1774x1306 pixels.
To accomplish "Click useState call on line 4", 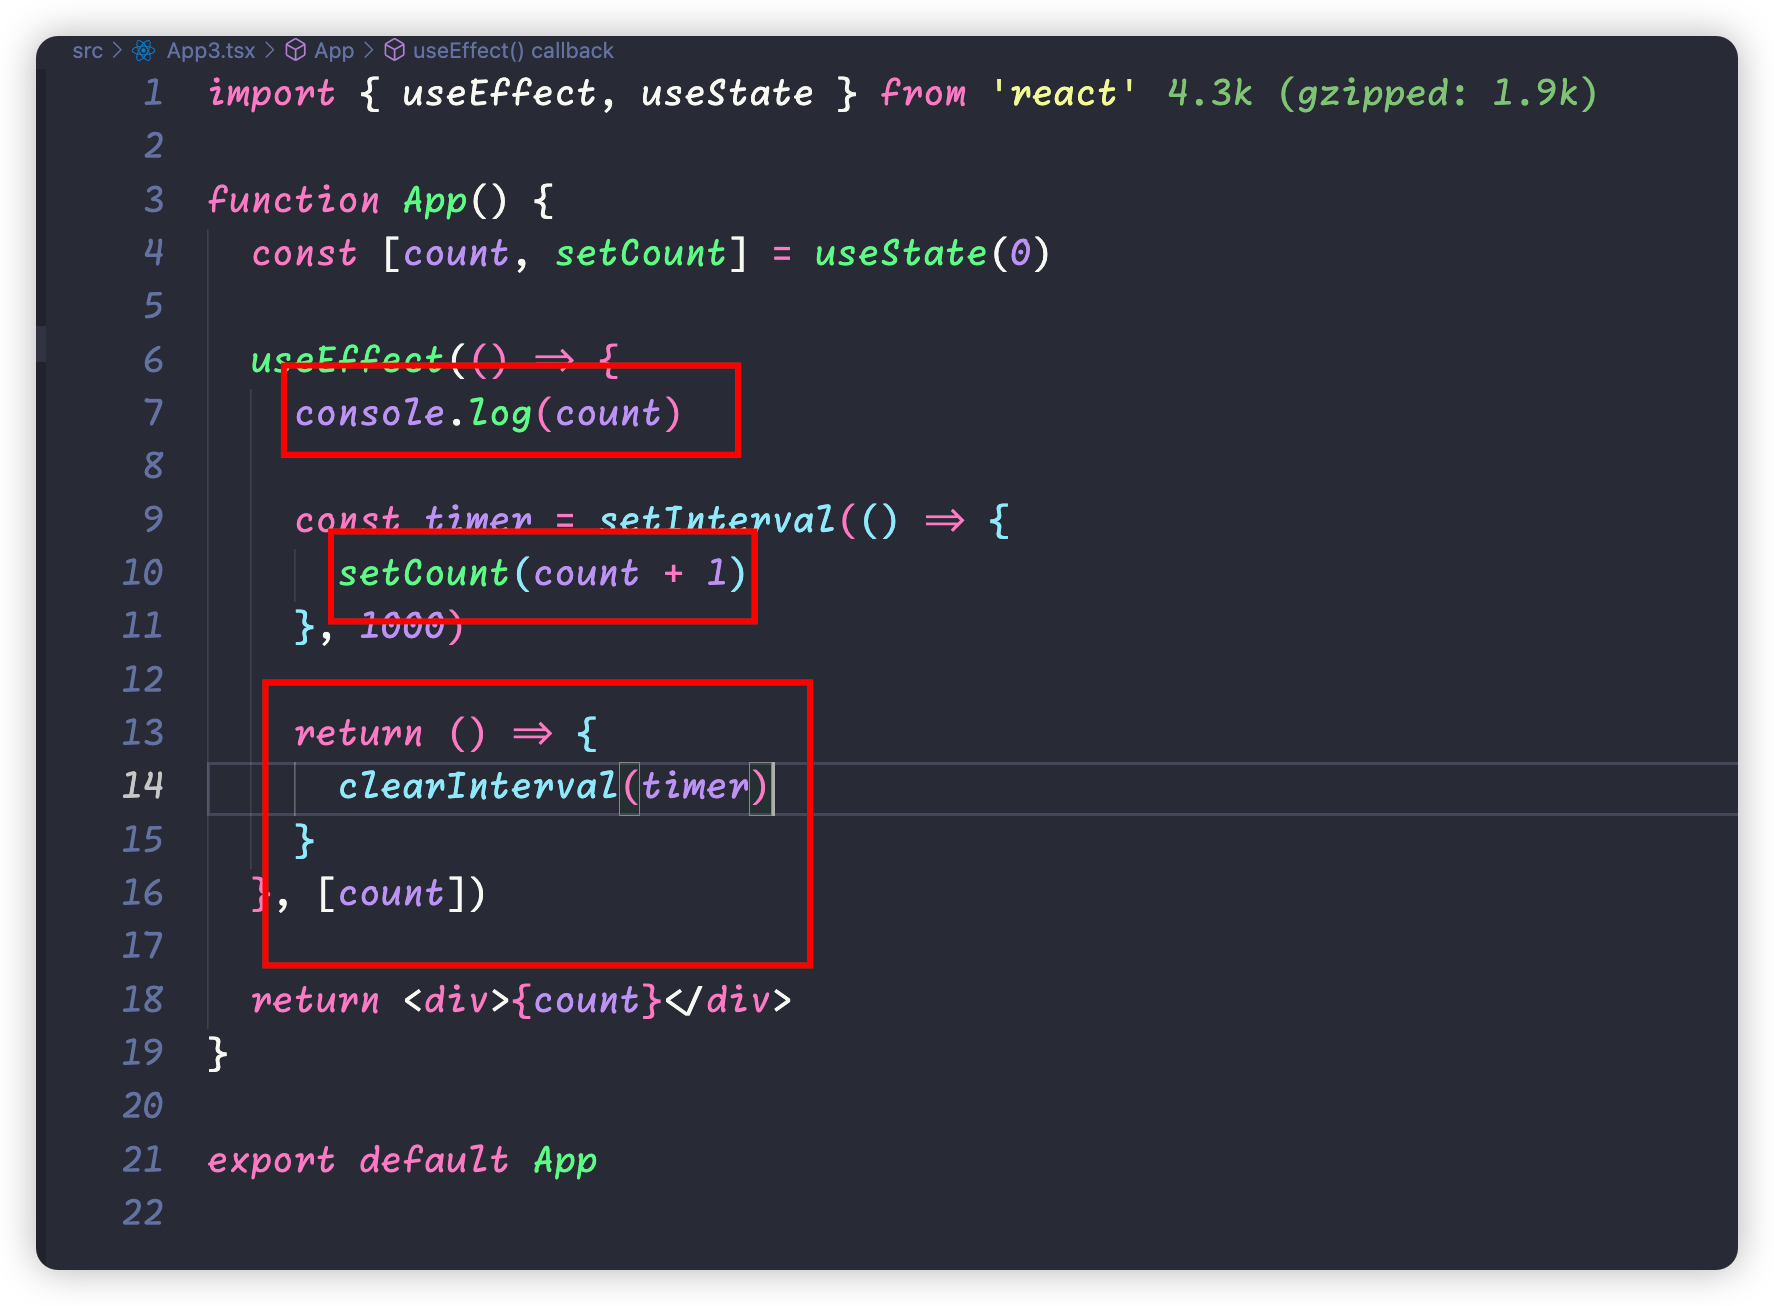I will (x=901, y=254).
